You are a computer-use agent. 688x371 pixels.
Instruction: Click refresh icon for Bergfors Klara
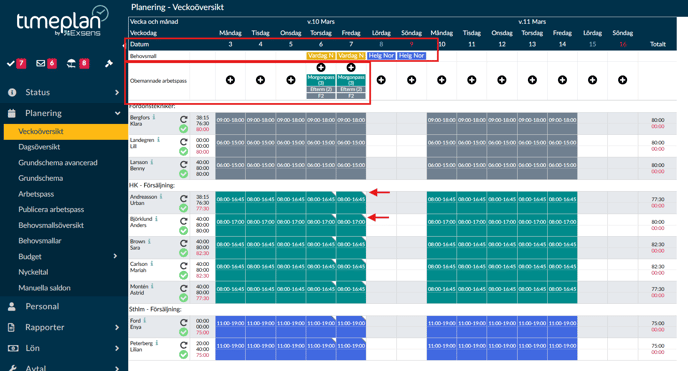point(183,119)
